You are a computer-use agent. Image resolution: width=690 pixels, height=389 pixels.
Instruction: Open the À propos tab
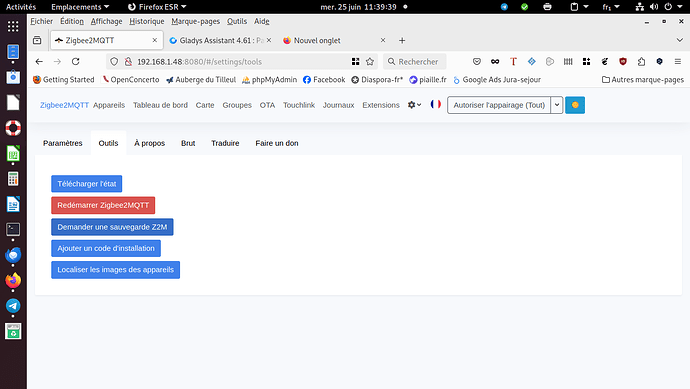pyautogui.click(x=150, y=143)
